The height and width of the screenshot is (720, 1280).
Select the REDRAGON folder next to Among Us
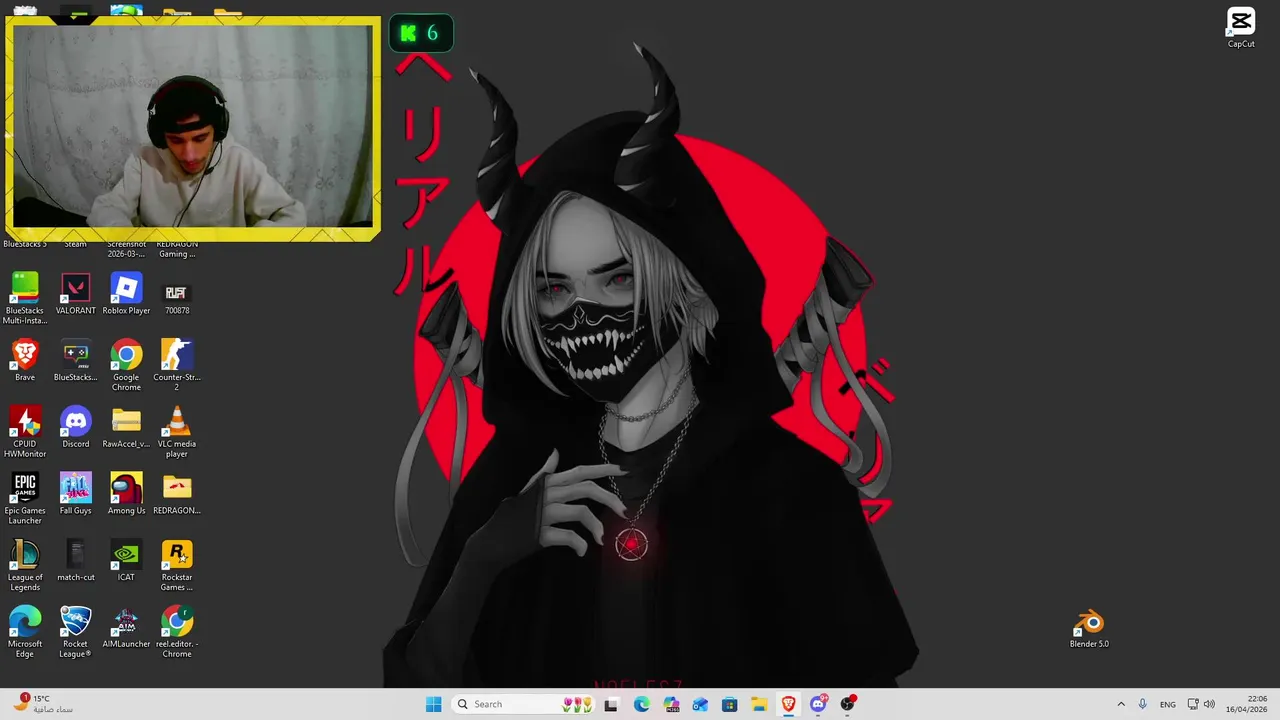tap(177, 494)
